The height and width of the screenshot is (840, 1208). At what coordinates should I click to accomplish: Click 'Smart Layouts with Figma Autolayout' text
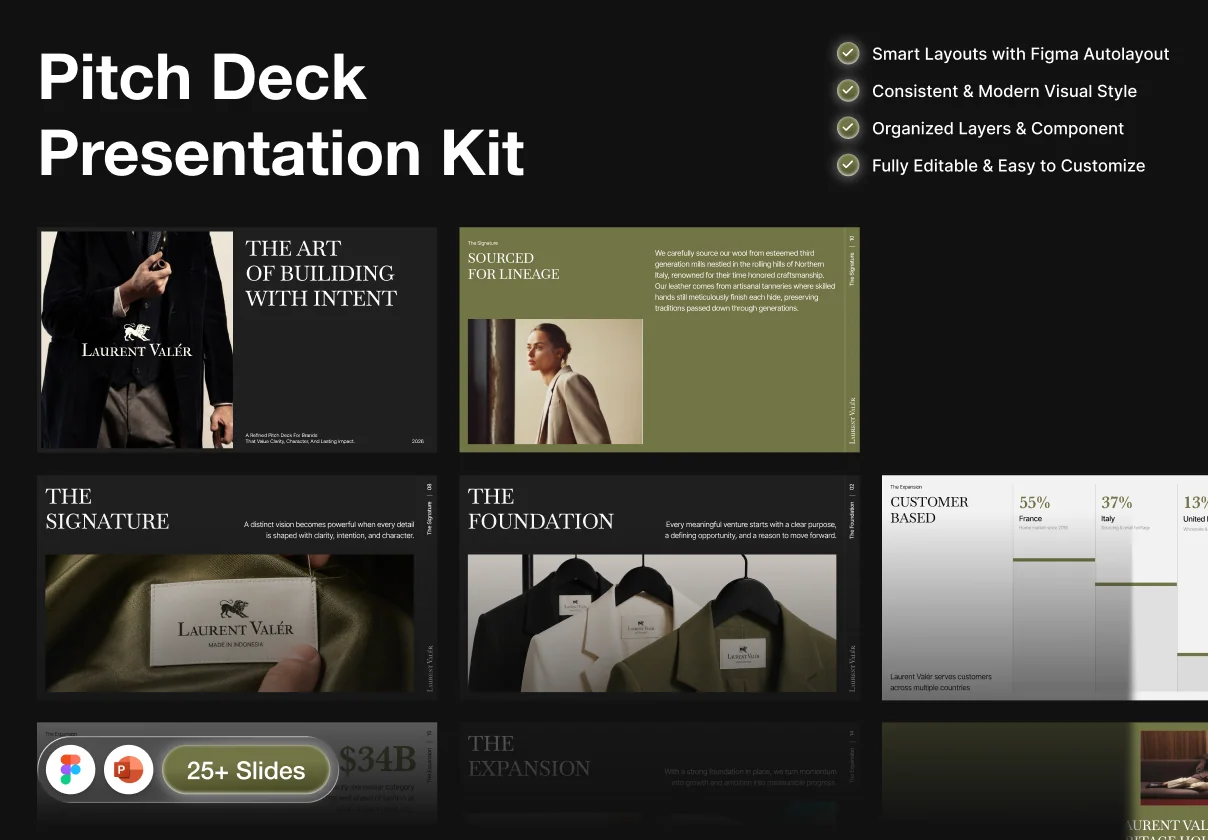(1020, 54)
